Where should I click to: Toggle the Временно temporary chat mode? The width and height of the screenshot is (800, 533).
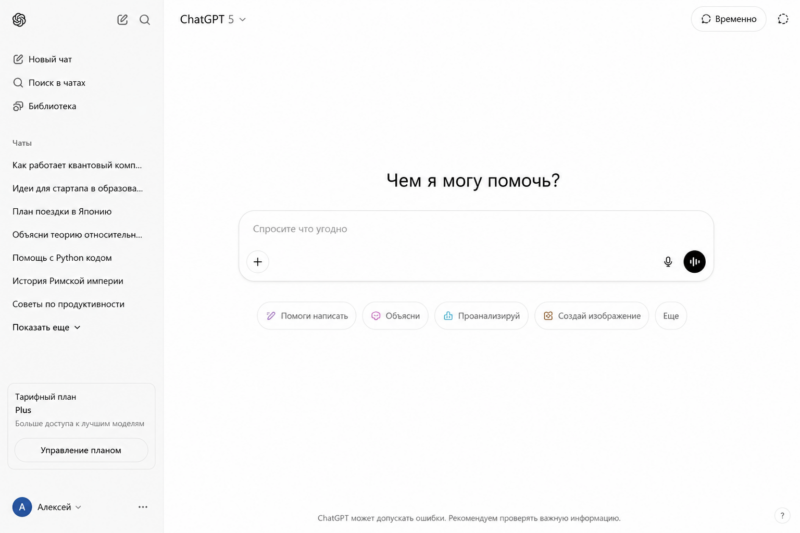729,19
